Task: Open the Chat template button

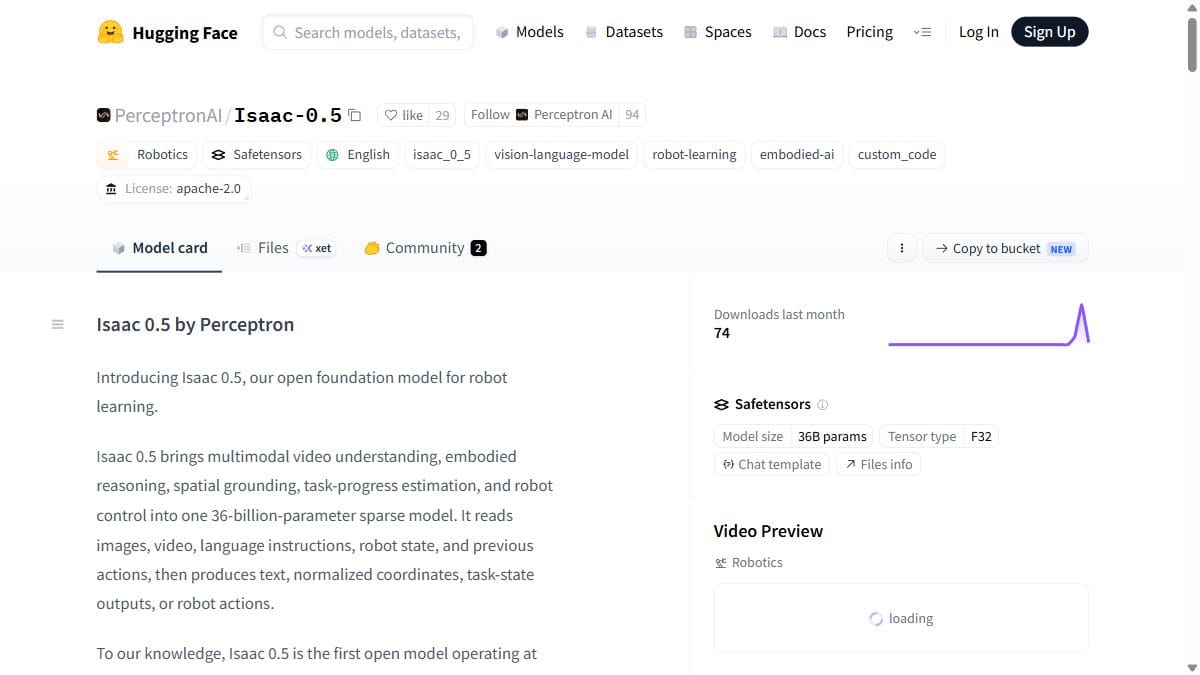Action: coord(771,464)
